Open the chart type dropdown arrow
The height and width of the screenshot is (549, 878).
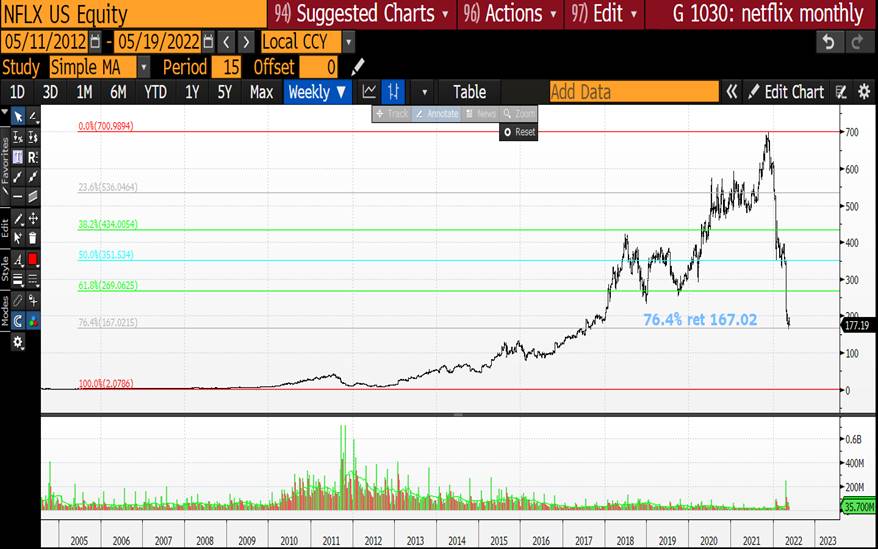(x=424, y=92)
